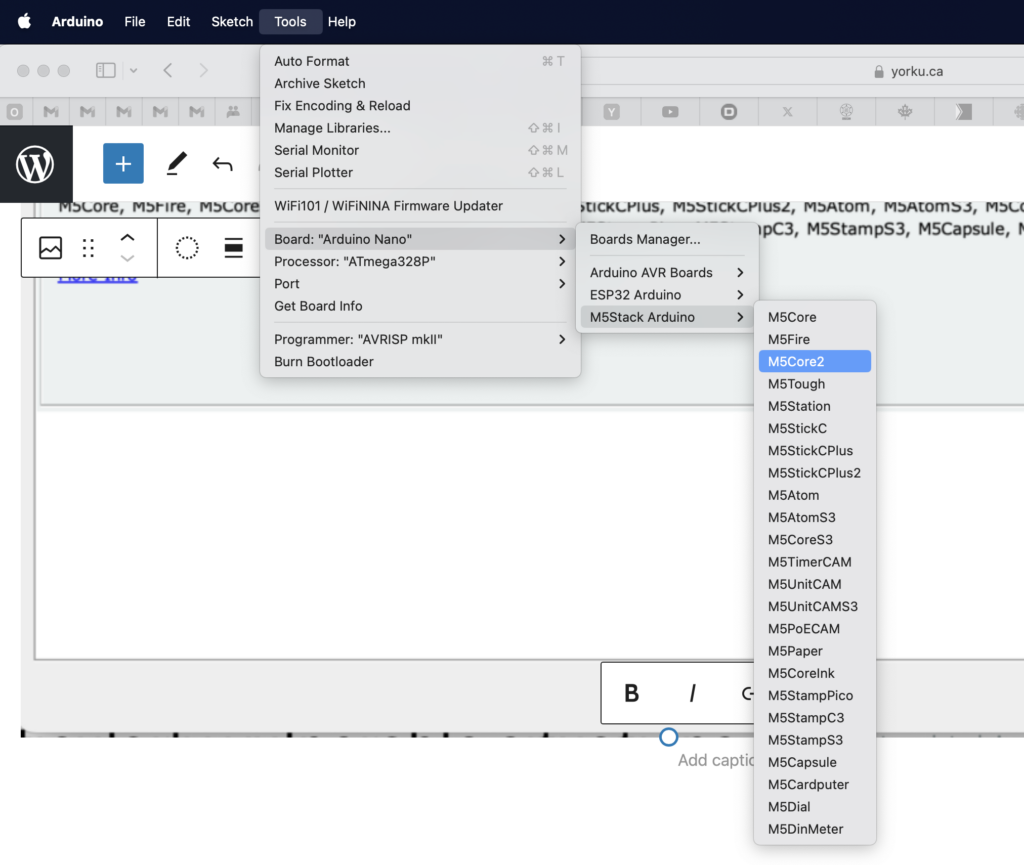Viewport: 1024px width, 865px height.
Task: Click the browser back arrow
Action: click(x=168, y=71)
